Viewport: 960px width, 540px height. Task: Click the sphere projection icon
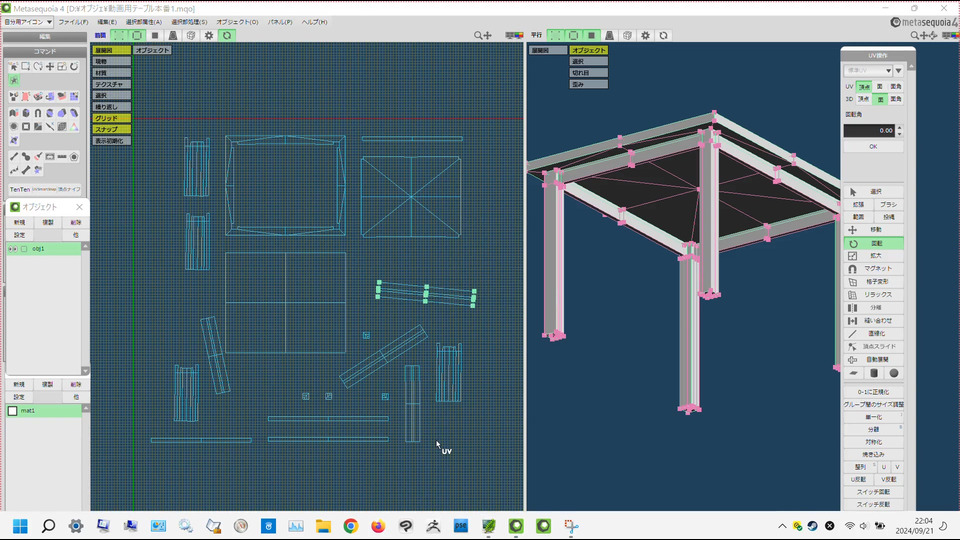894,373
